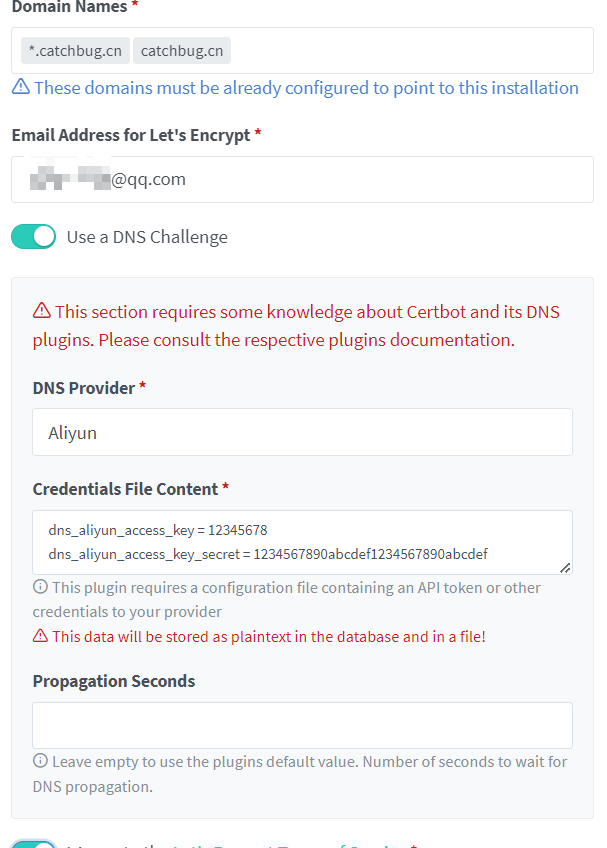Image resolution: width=607 pixels, height=848 pixels.
Task: Select the *.catchbug.cn domain tag
Action: 75,51
